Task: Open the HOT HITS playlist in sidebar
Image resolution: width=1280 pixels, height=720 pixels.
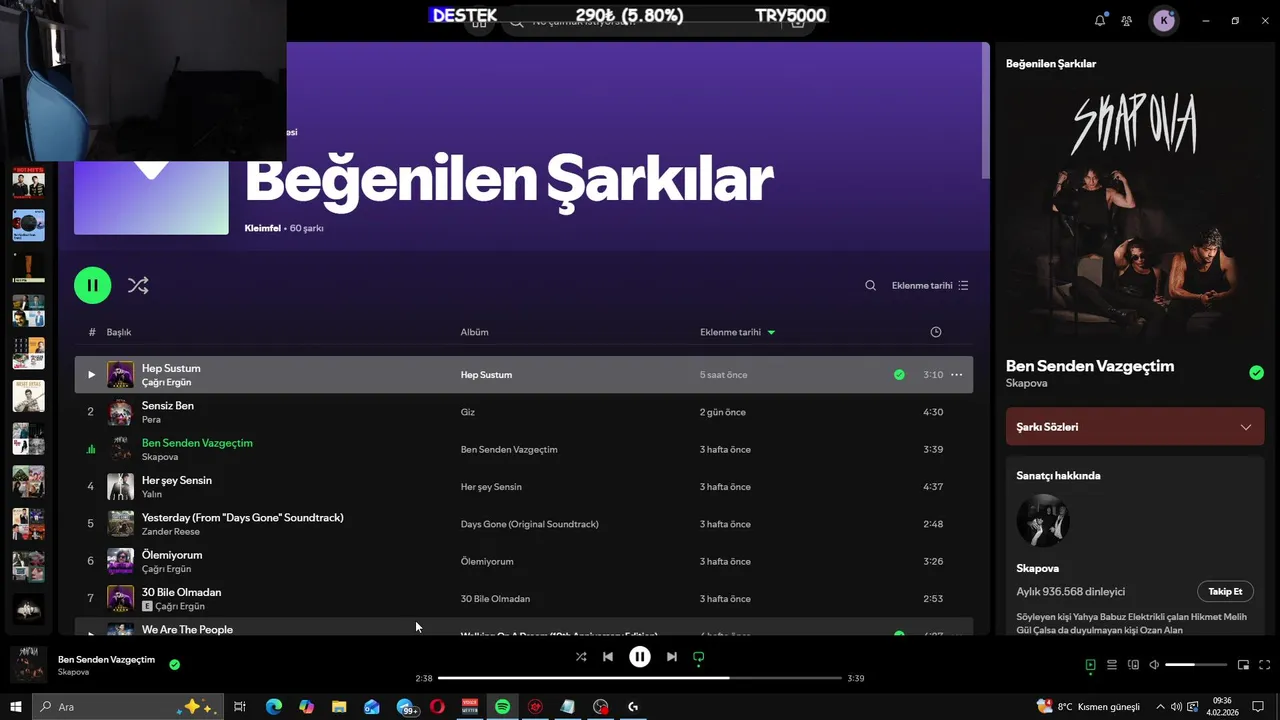Action: (x=28, y=185)
